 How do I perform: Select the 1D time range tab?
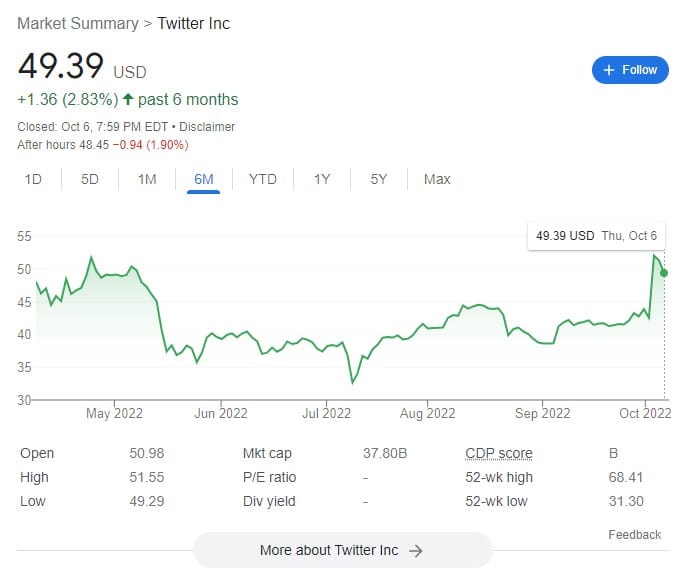click(x=33, y=179)
